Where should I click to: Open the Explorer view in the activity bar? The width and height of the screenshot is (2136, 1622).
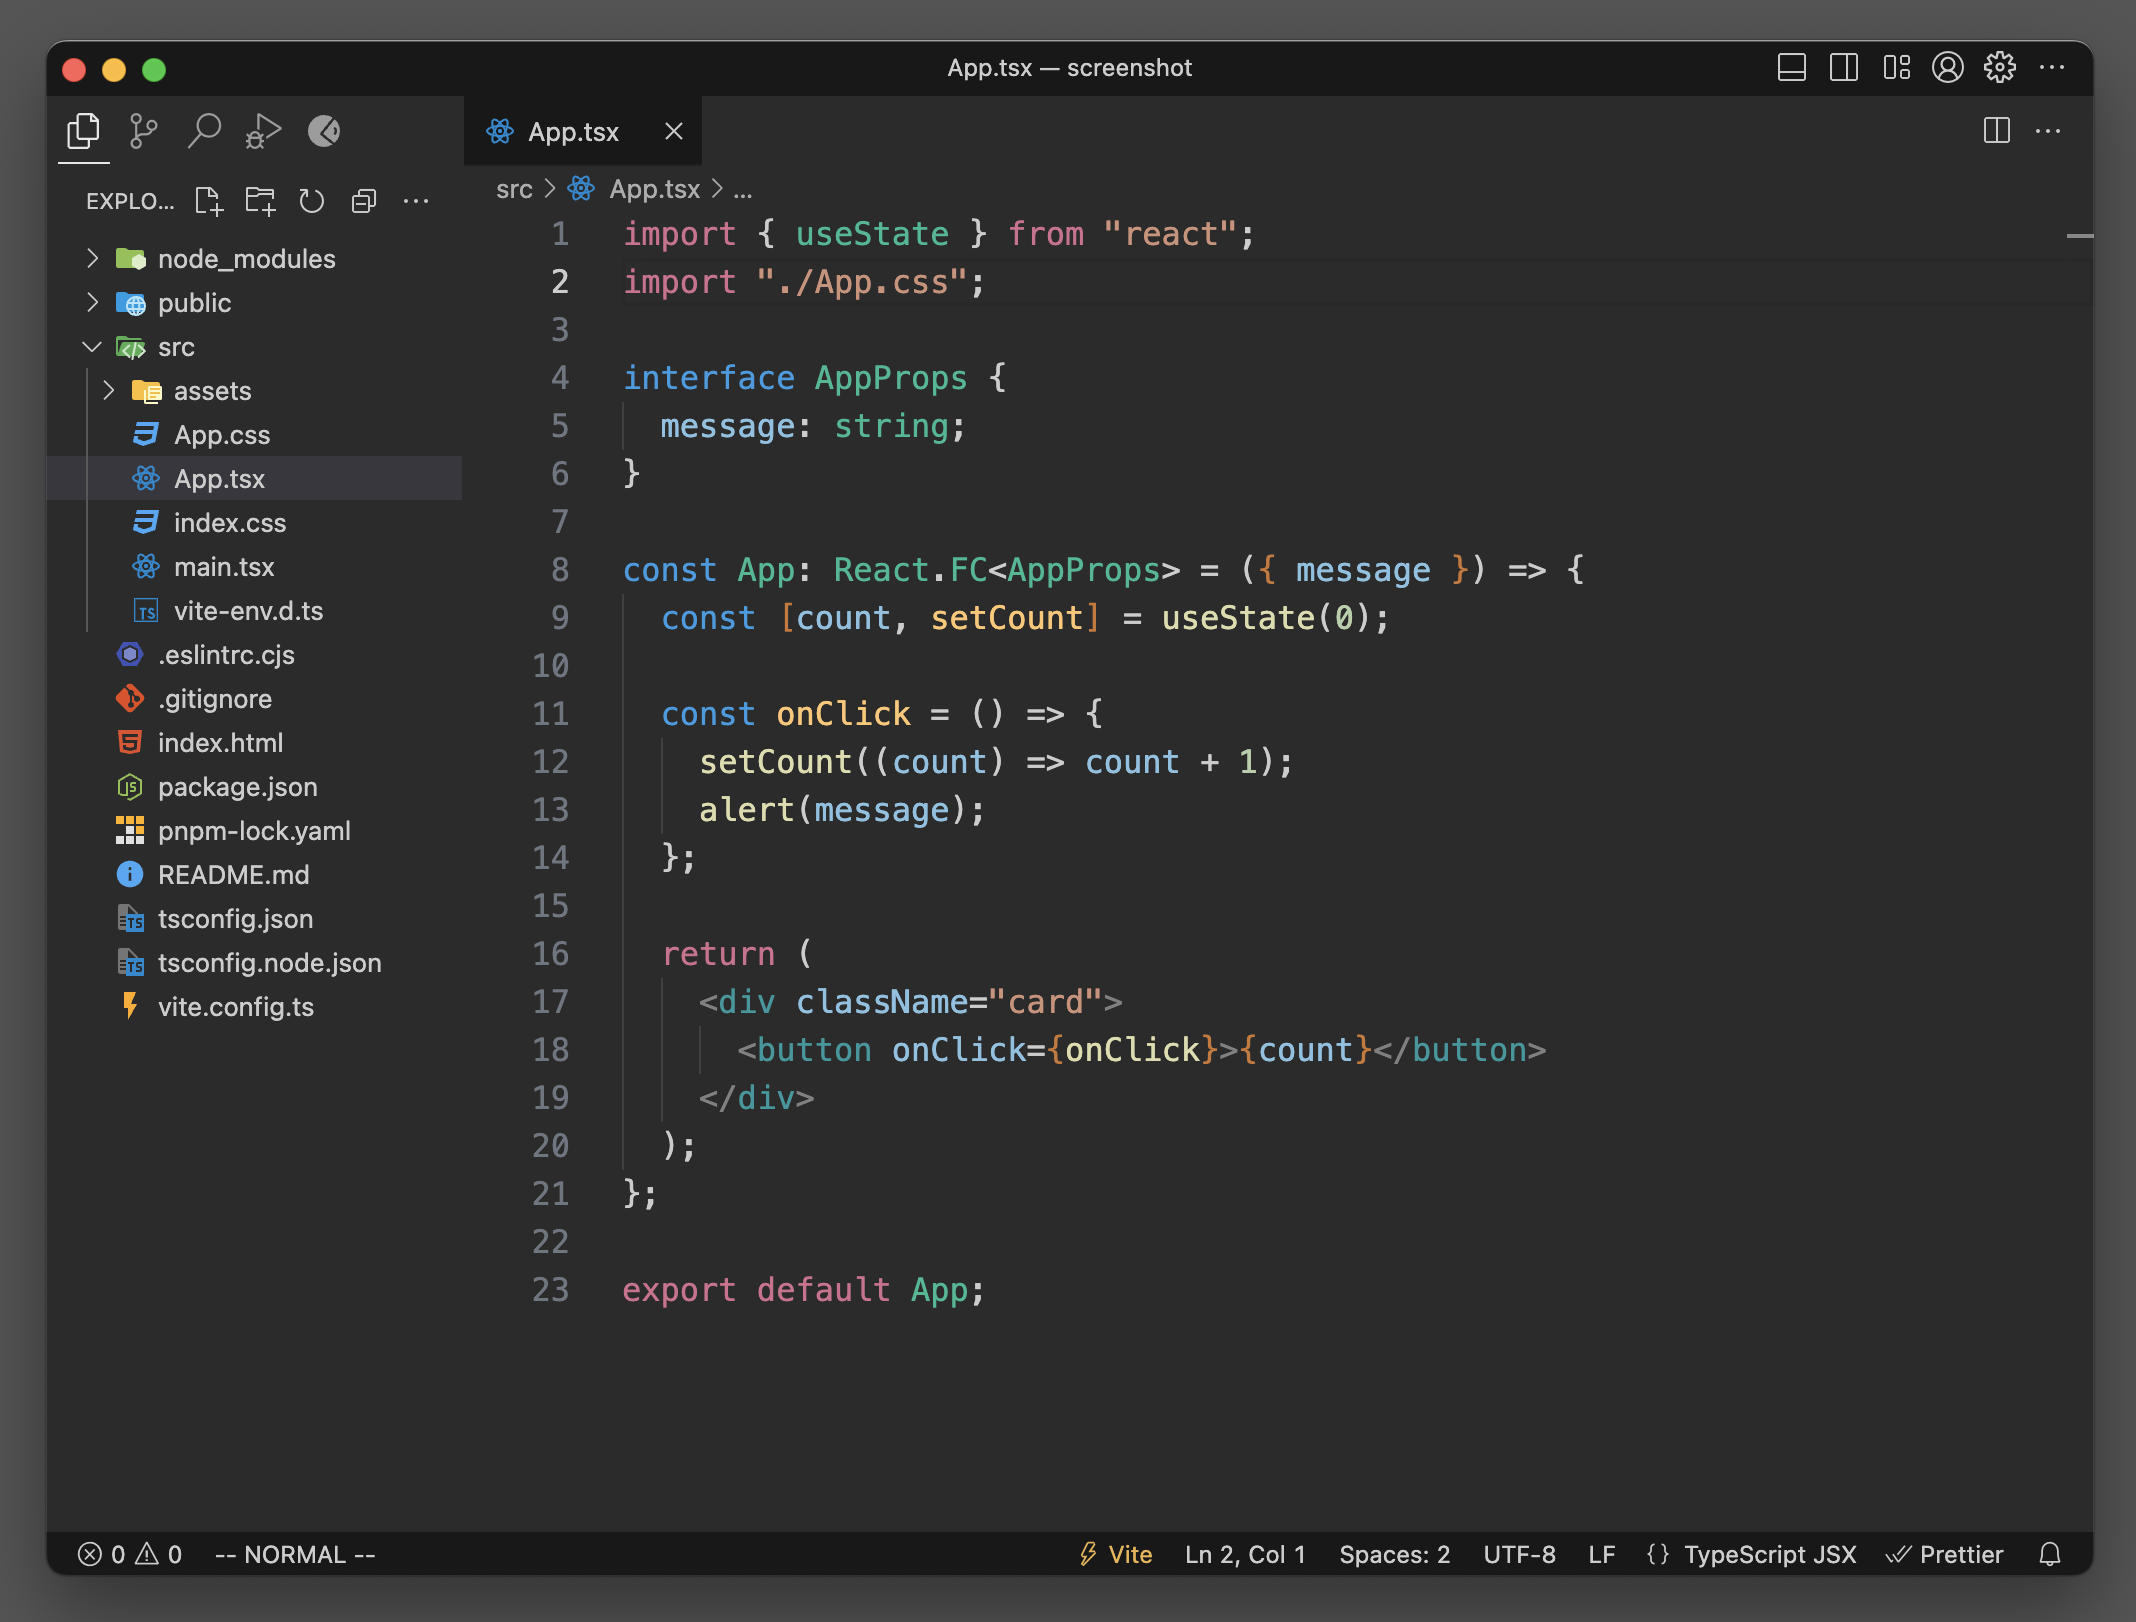[83, 131]
